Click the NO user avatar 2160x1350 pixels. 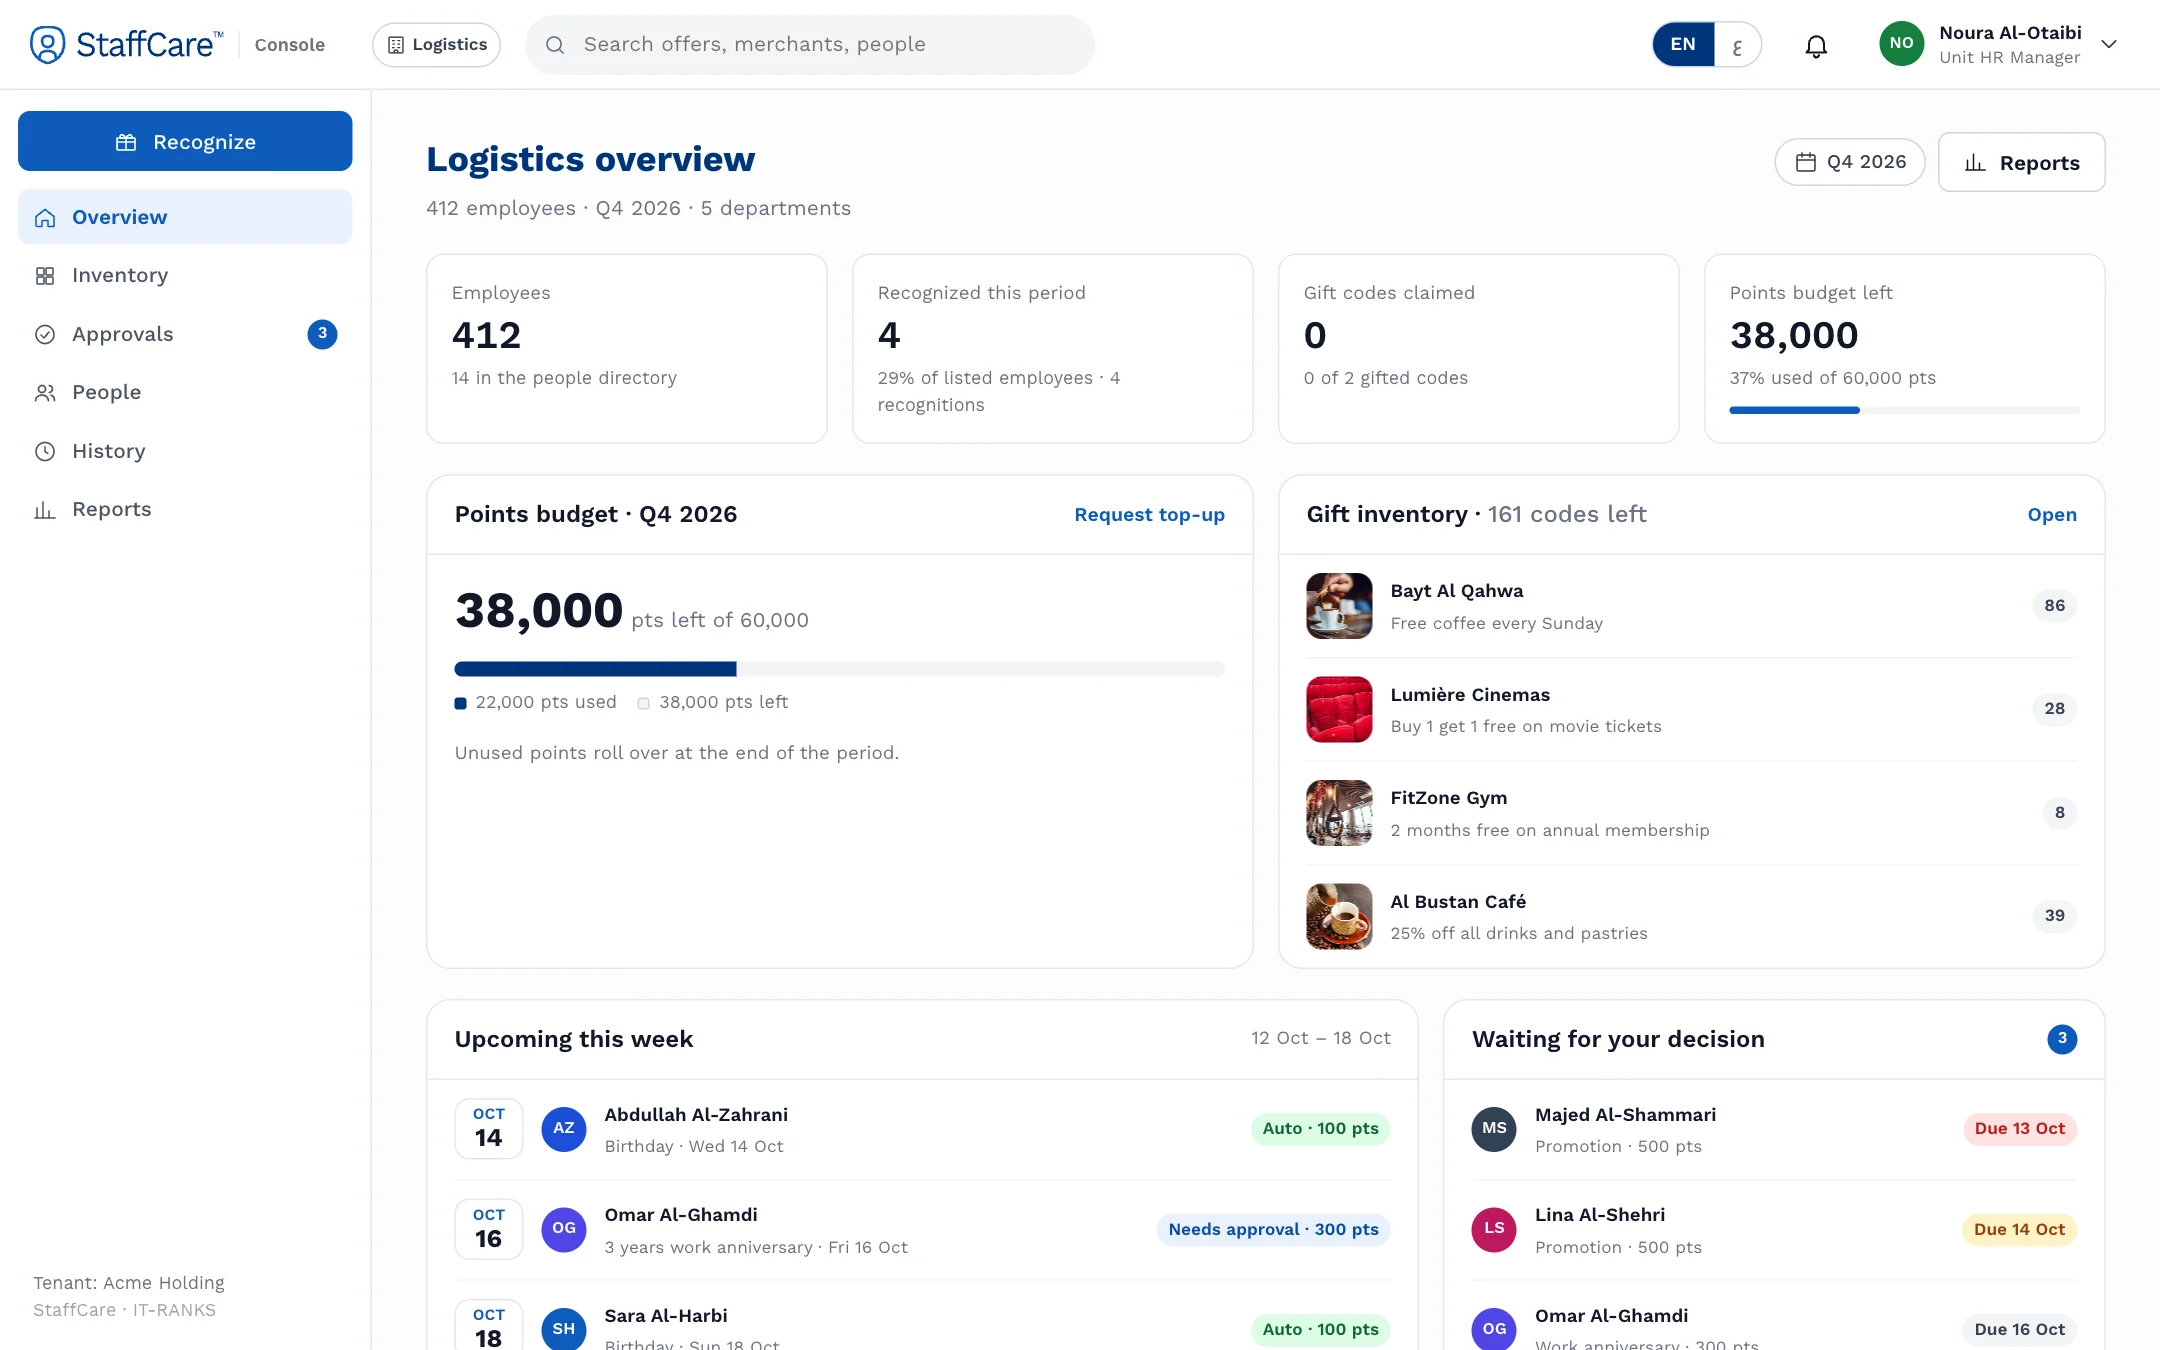(x=1901, y=44)
